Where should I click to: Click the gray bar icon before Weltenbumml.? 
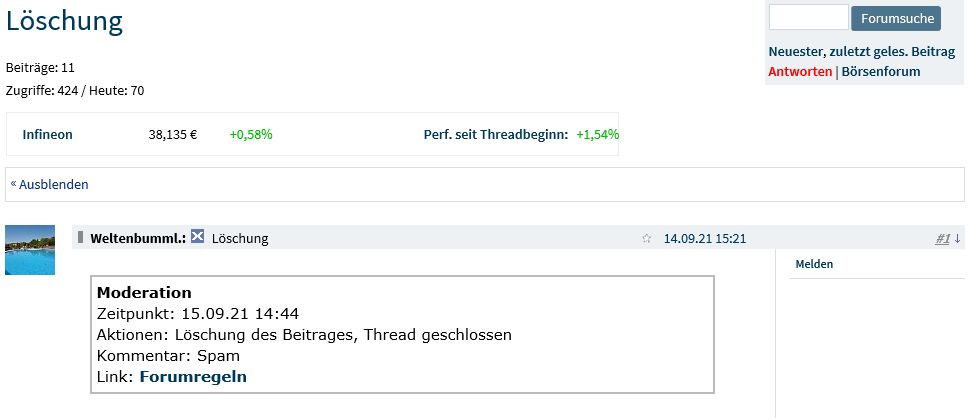pyautogui.click(x=80, y=237)
